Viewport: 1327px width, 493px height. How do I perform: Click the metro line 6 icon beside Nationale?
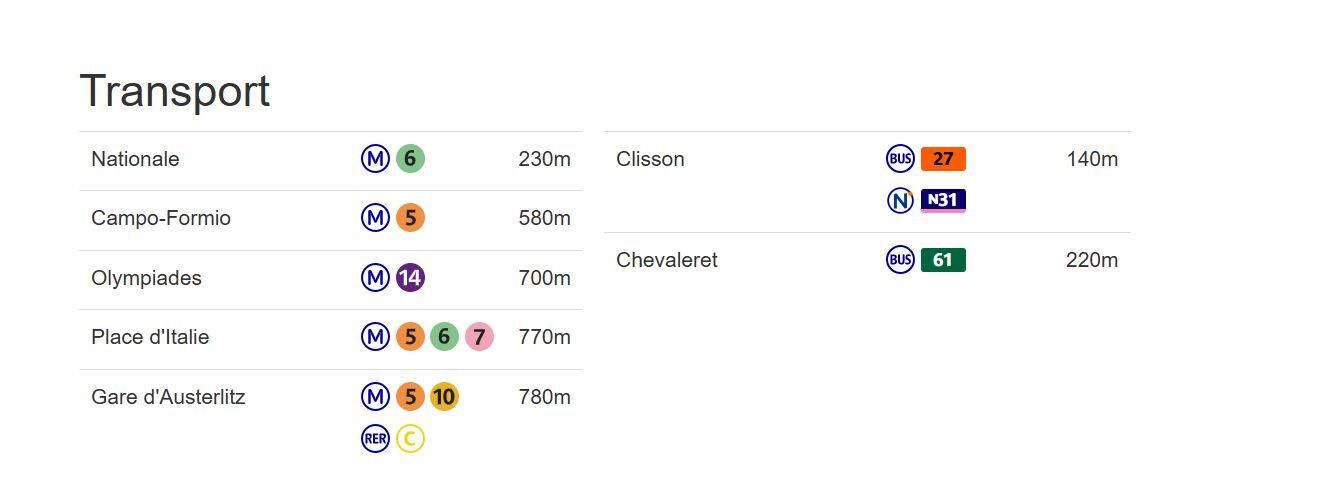(410, 159)
